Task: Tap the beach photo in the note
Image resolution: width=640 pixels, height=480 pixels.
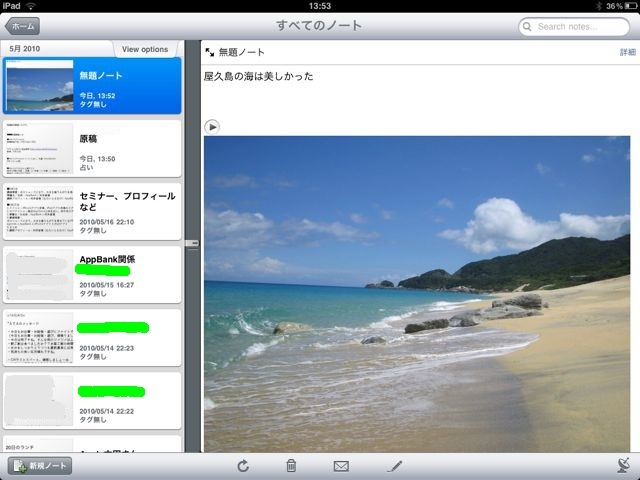Action: (417, 294)
